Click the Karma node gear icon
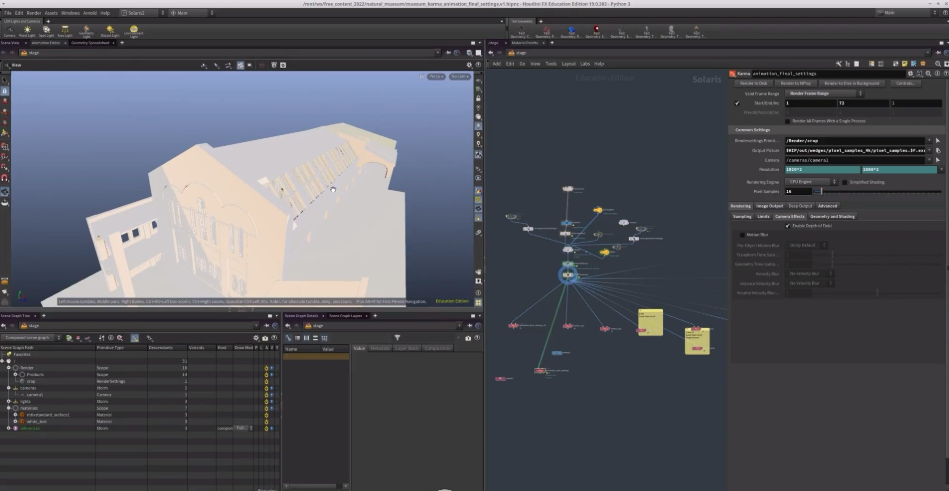This screenshot has height=491, width=949. tap(909, 73)
